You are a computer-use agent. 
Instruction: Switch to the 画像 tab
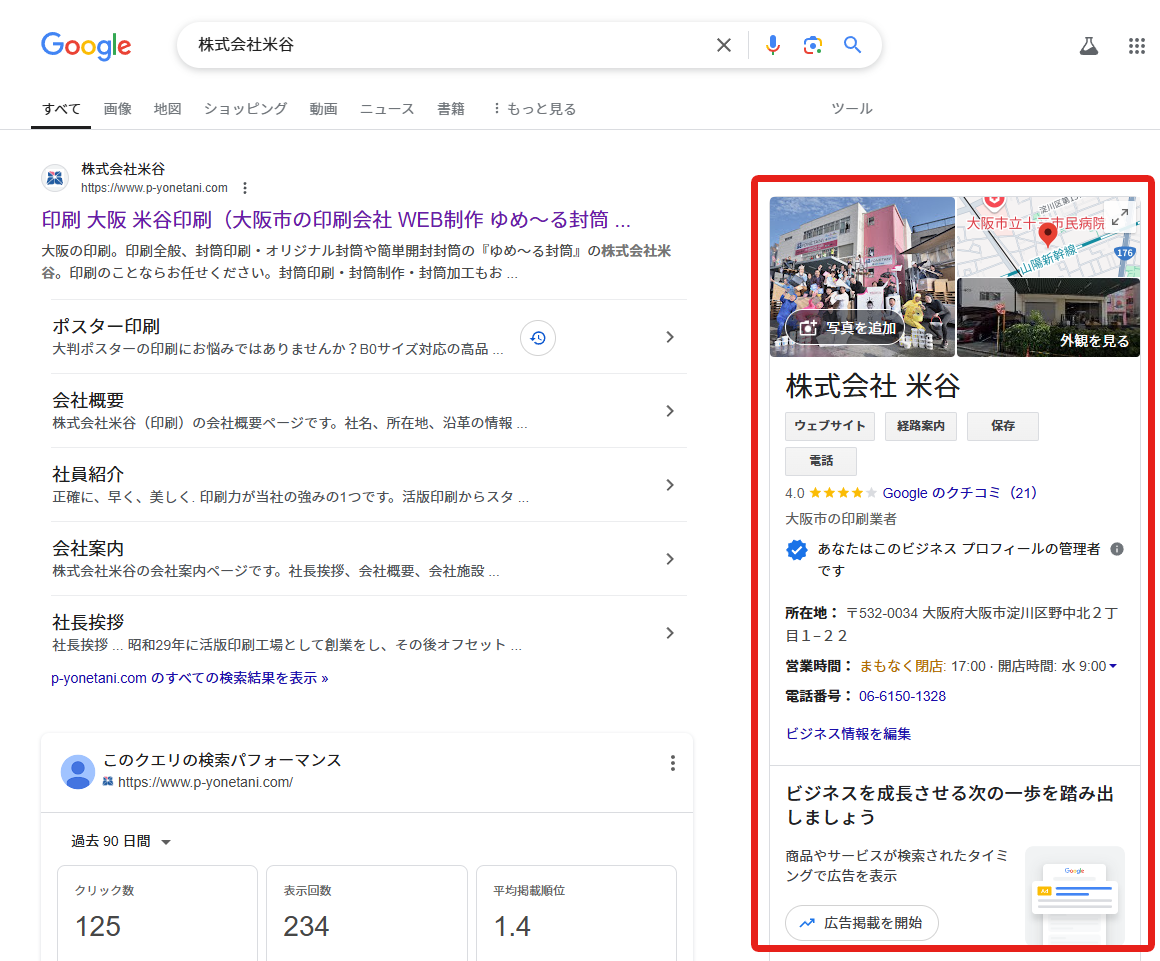(117, 109)
